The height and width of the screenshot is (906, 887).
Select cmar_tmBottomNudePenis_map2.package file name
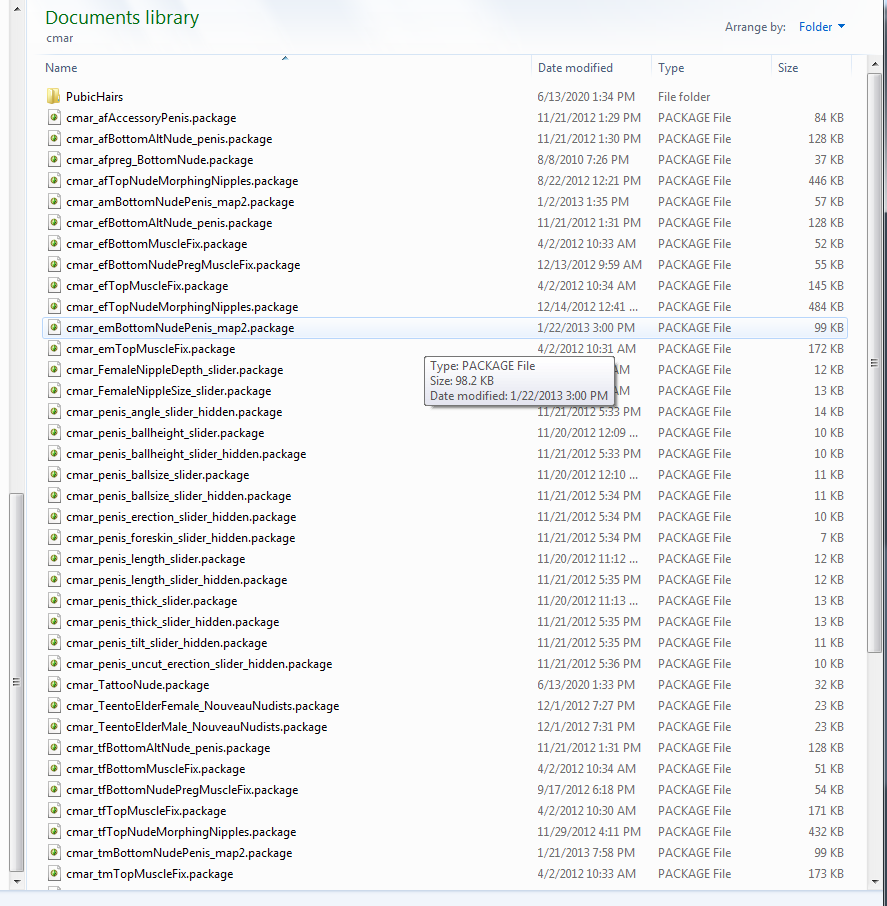tap(179, 853)
